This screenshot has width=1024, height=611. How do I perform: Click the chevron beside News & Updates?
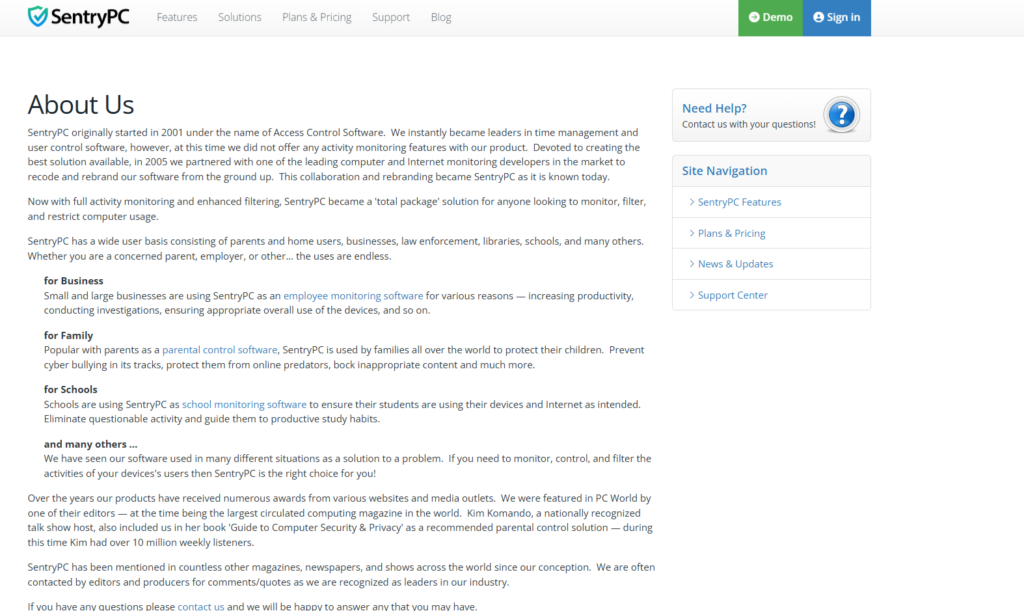(692, 264)
